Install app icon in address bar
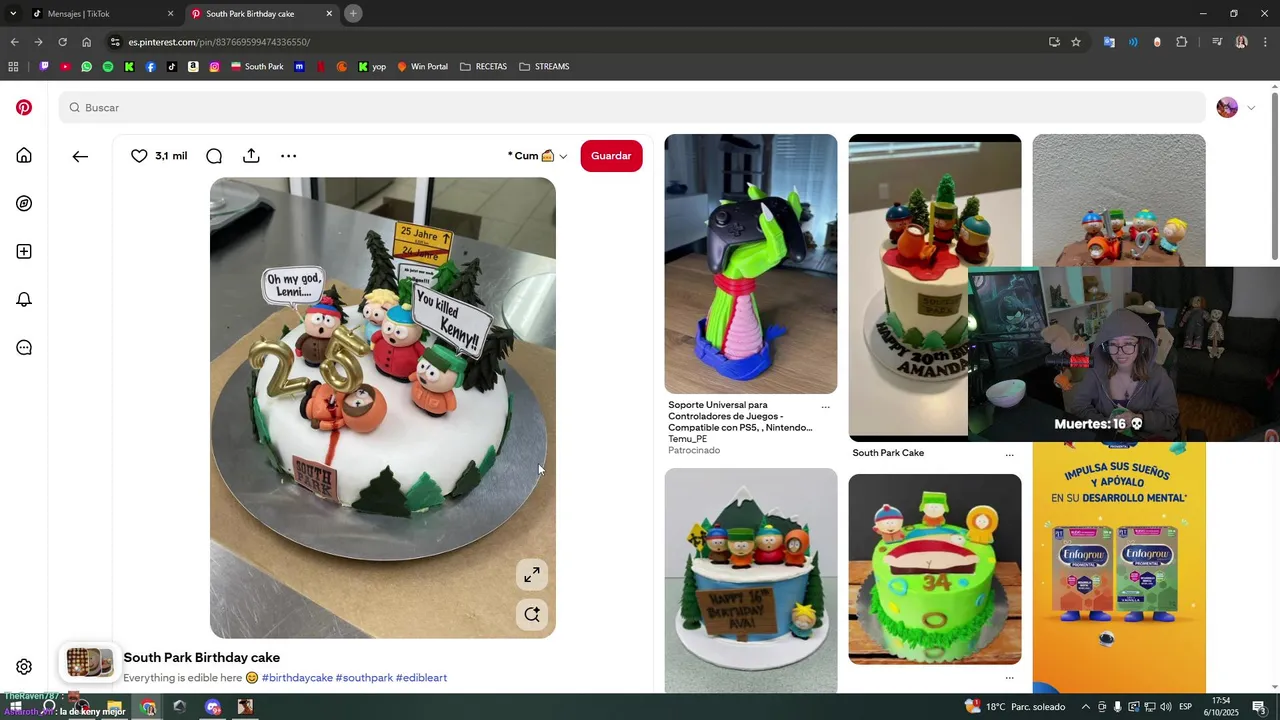 (x=1054, y=42)
